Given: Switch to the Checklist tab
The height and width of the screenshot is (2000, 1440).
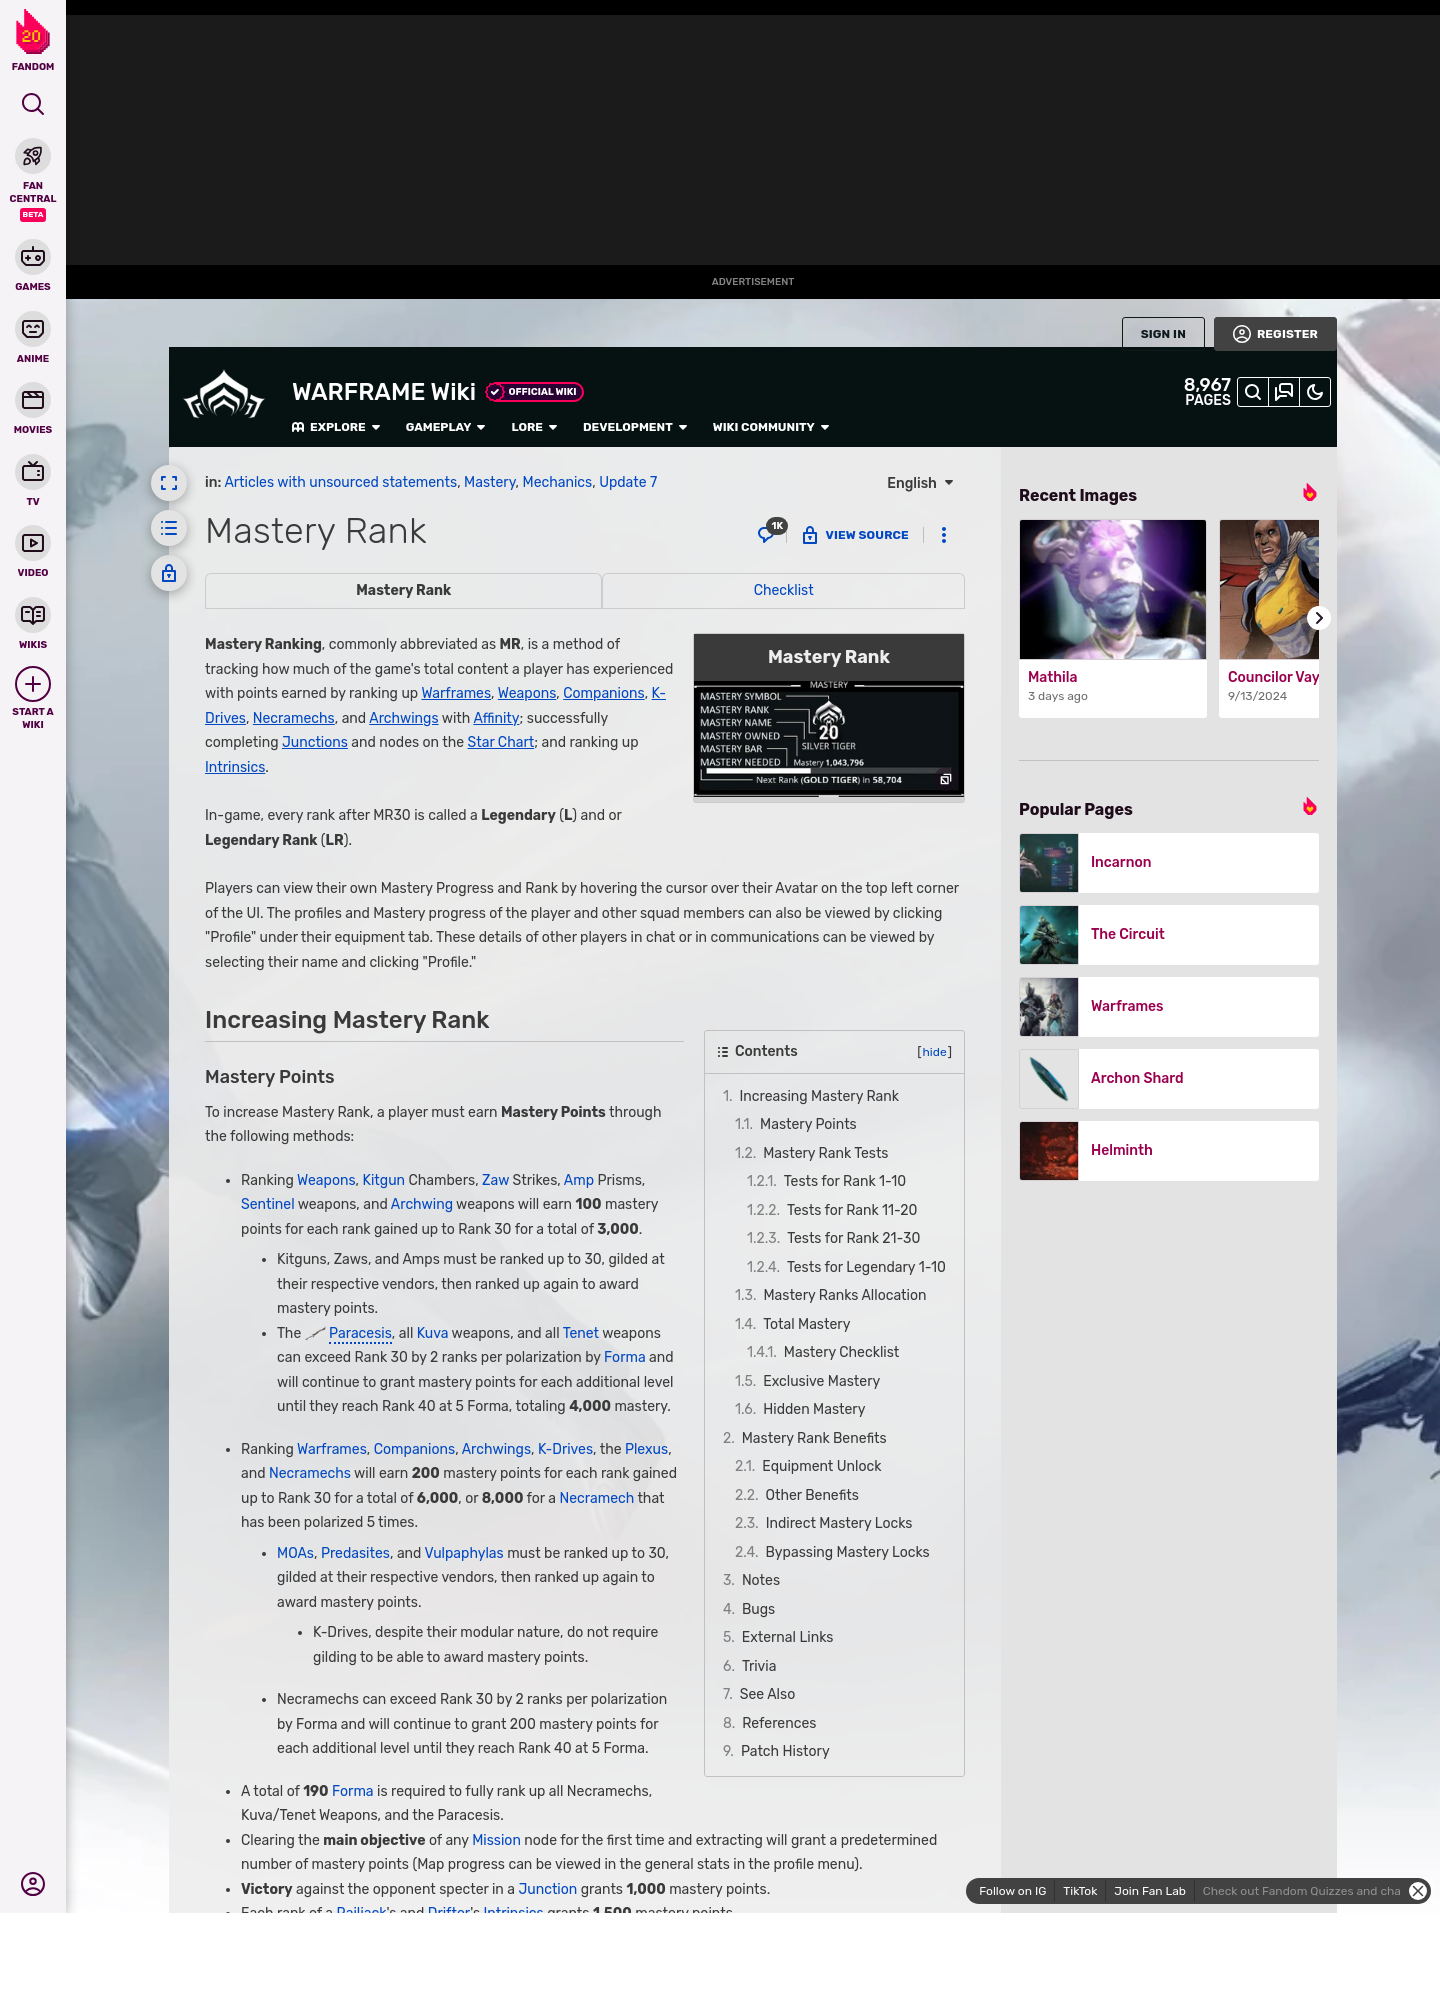Looking at the screenshot, I should coord(783,590).
